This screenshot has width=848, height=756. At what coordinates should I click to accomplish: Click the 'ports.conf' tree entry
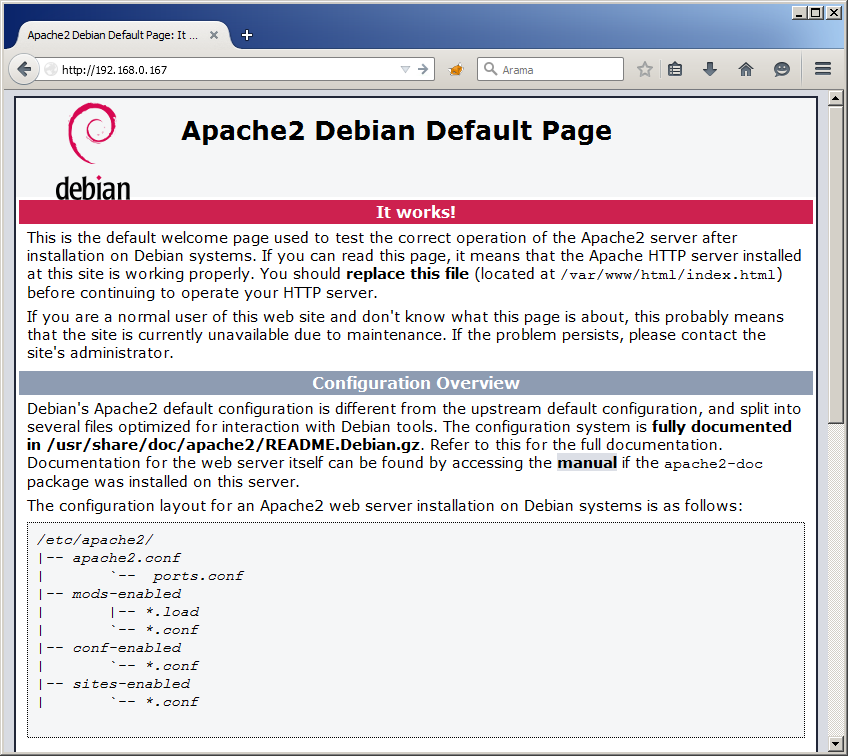click(x=198, y=576)
